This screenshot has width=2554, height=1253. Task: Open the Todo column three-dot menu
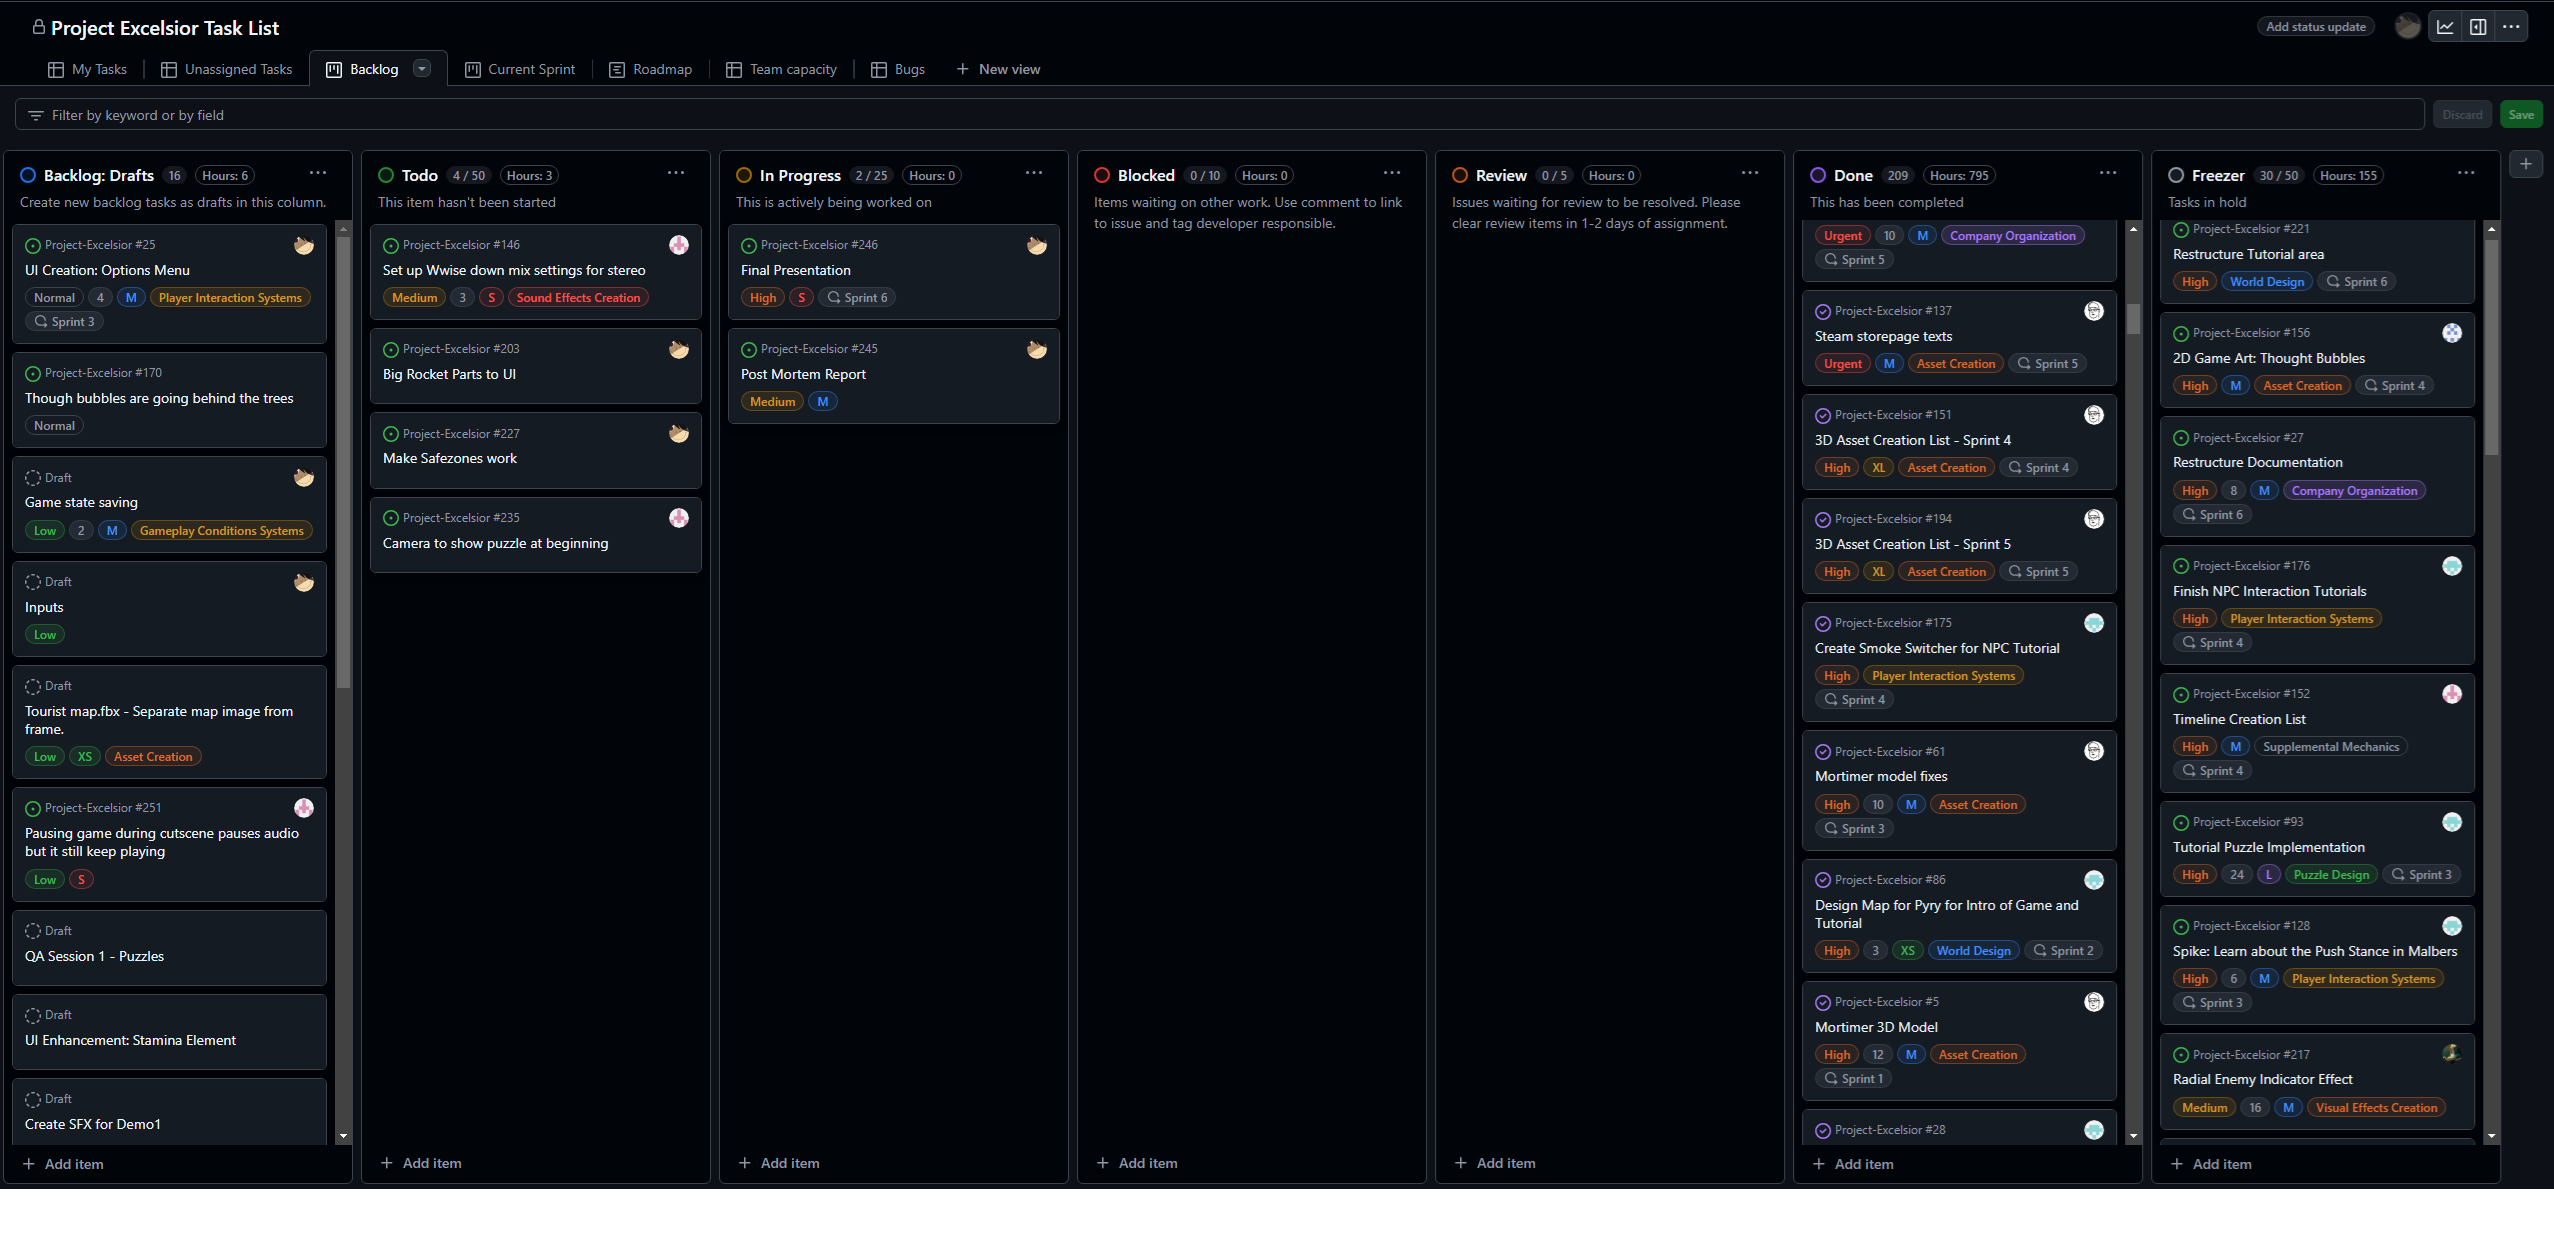676,173
